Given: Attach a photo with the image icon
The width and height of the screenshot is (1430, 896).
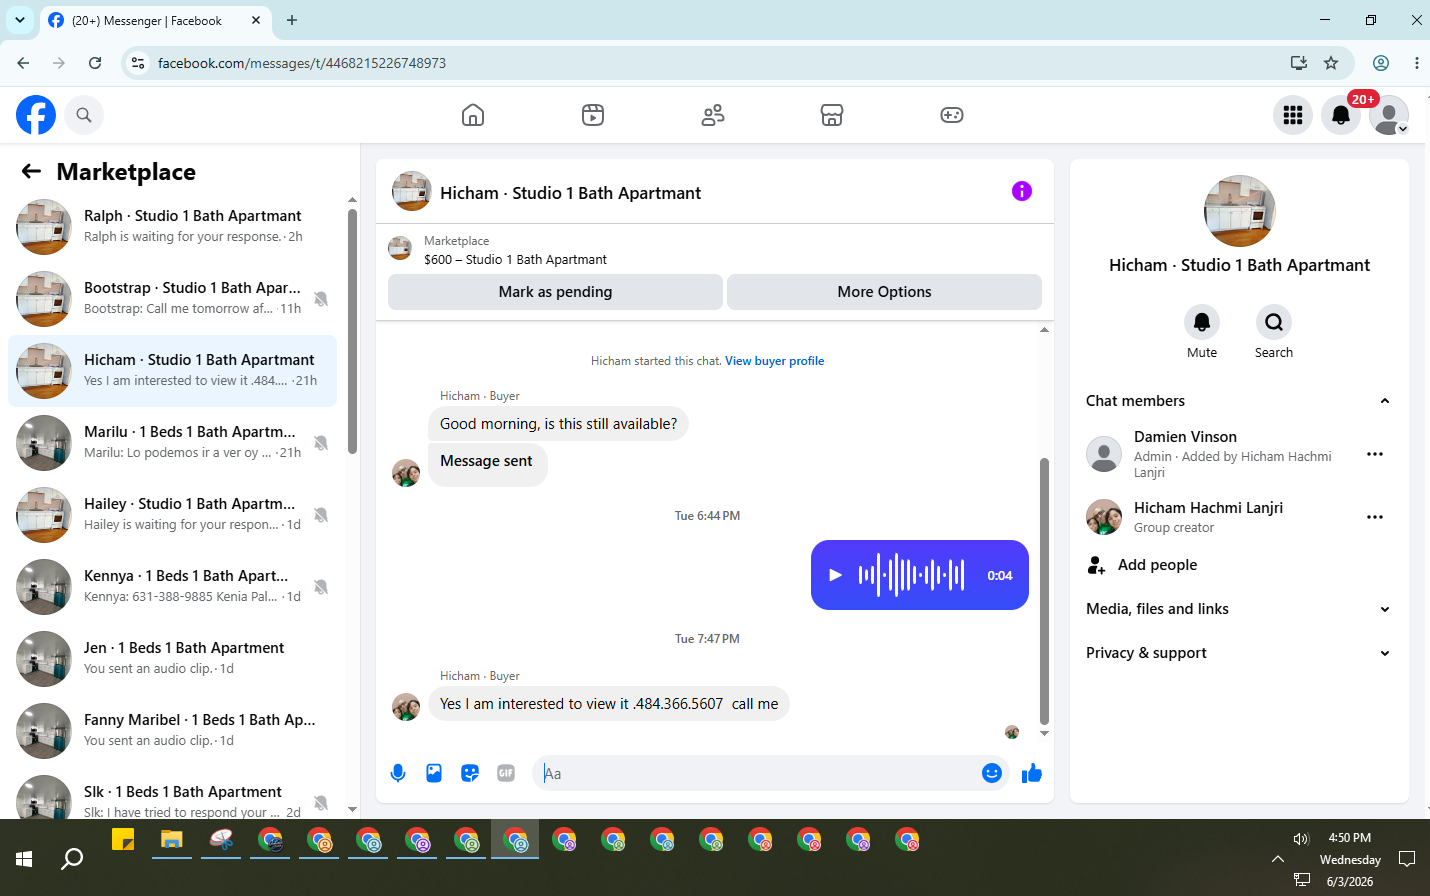Looking at the screenshot, I should click(x=434, y=773).
